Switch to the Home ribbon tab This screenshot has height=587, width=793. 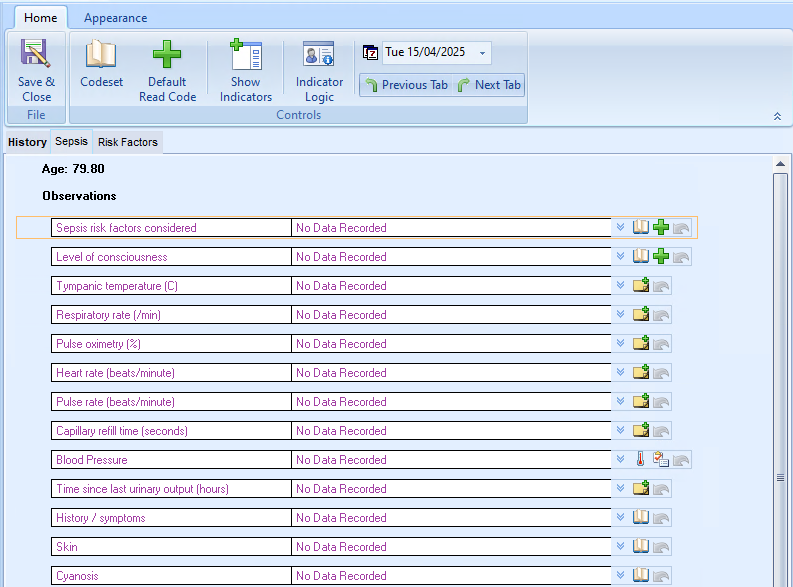[x=40, y=18]
